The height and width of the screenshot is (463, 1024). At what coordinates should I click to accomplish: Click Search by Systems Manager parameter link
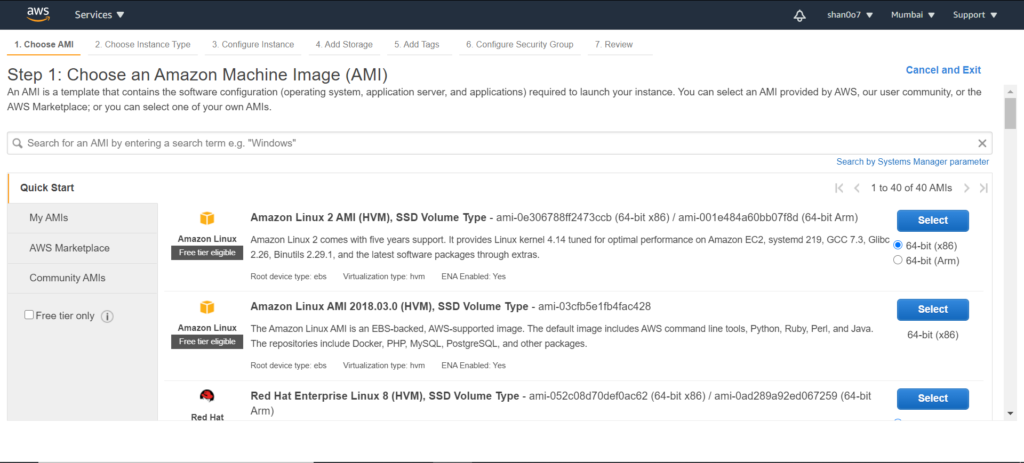912,161
